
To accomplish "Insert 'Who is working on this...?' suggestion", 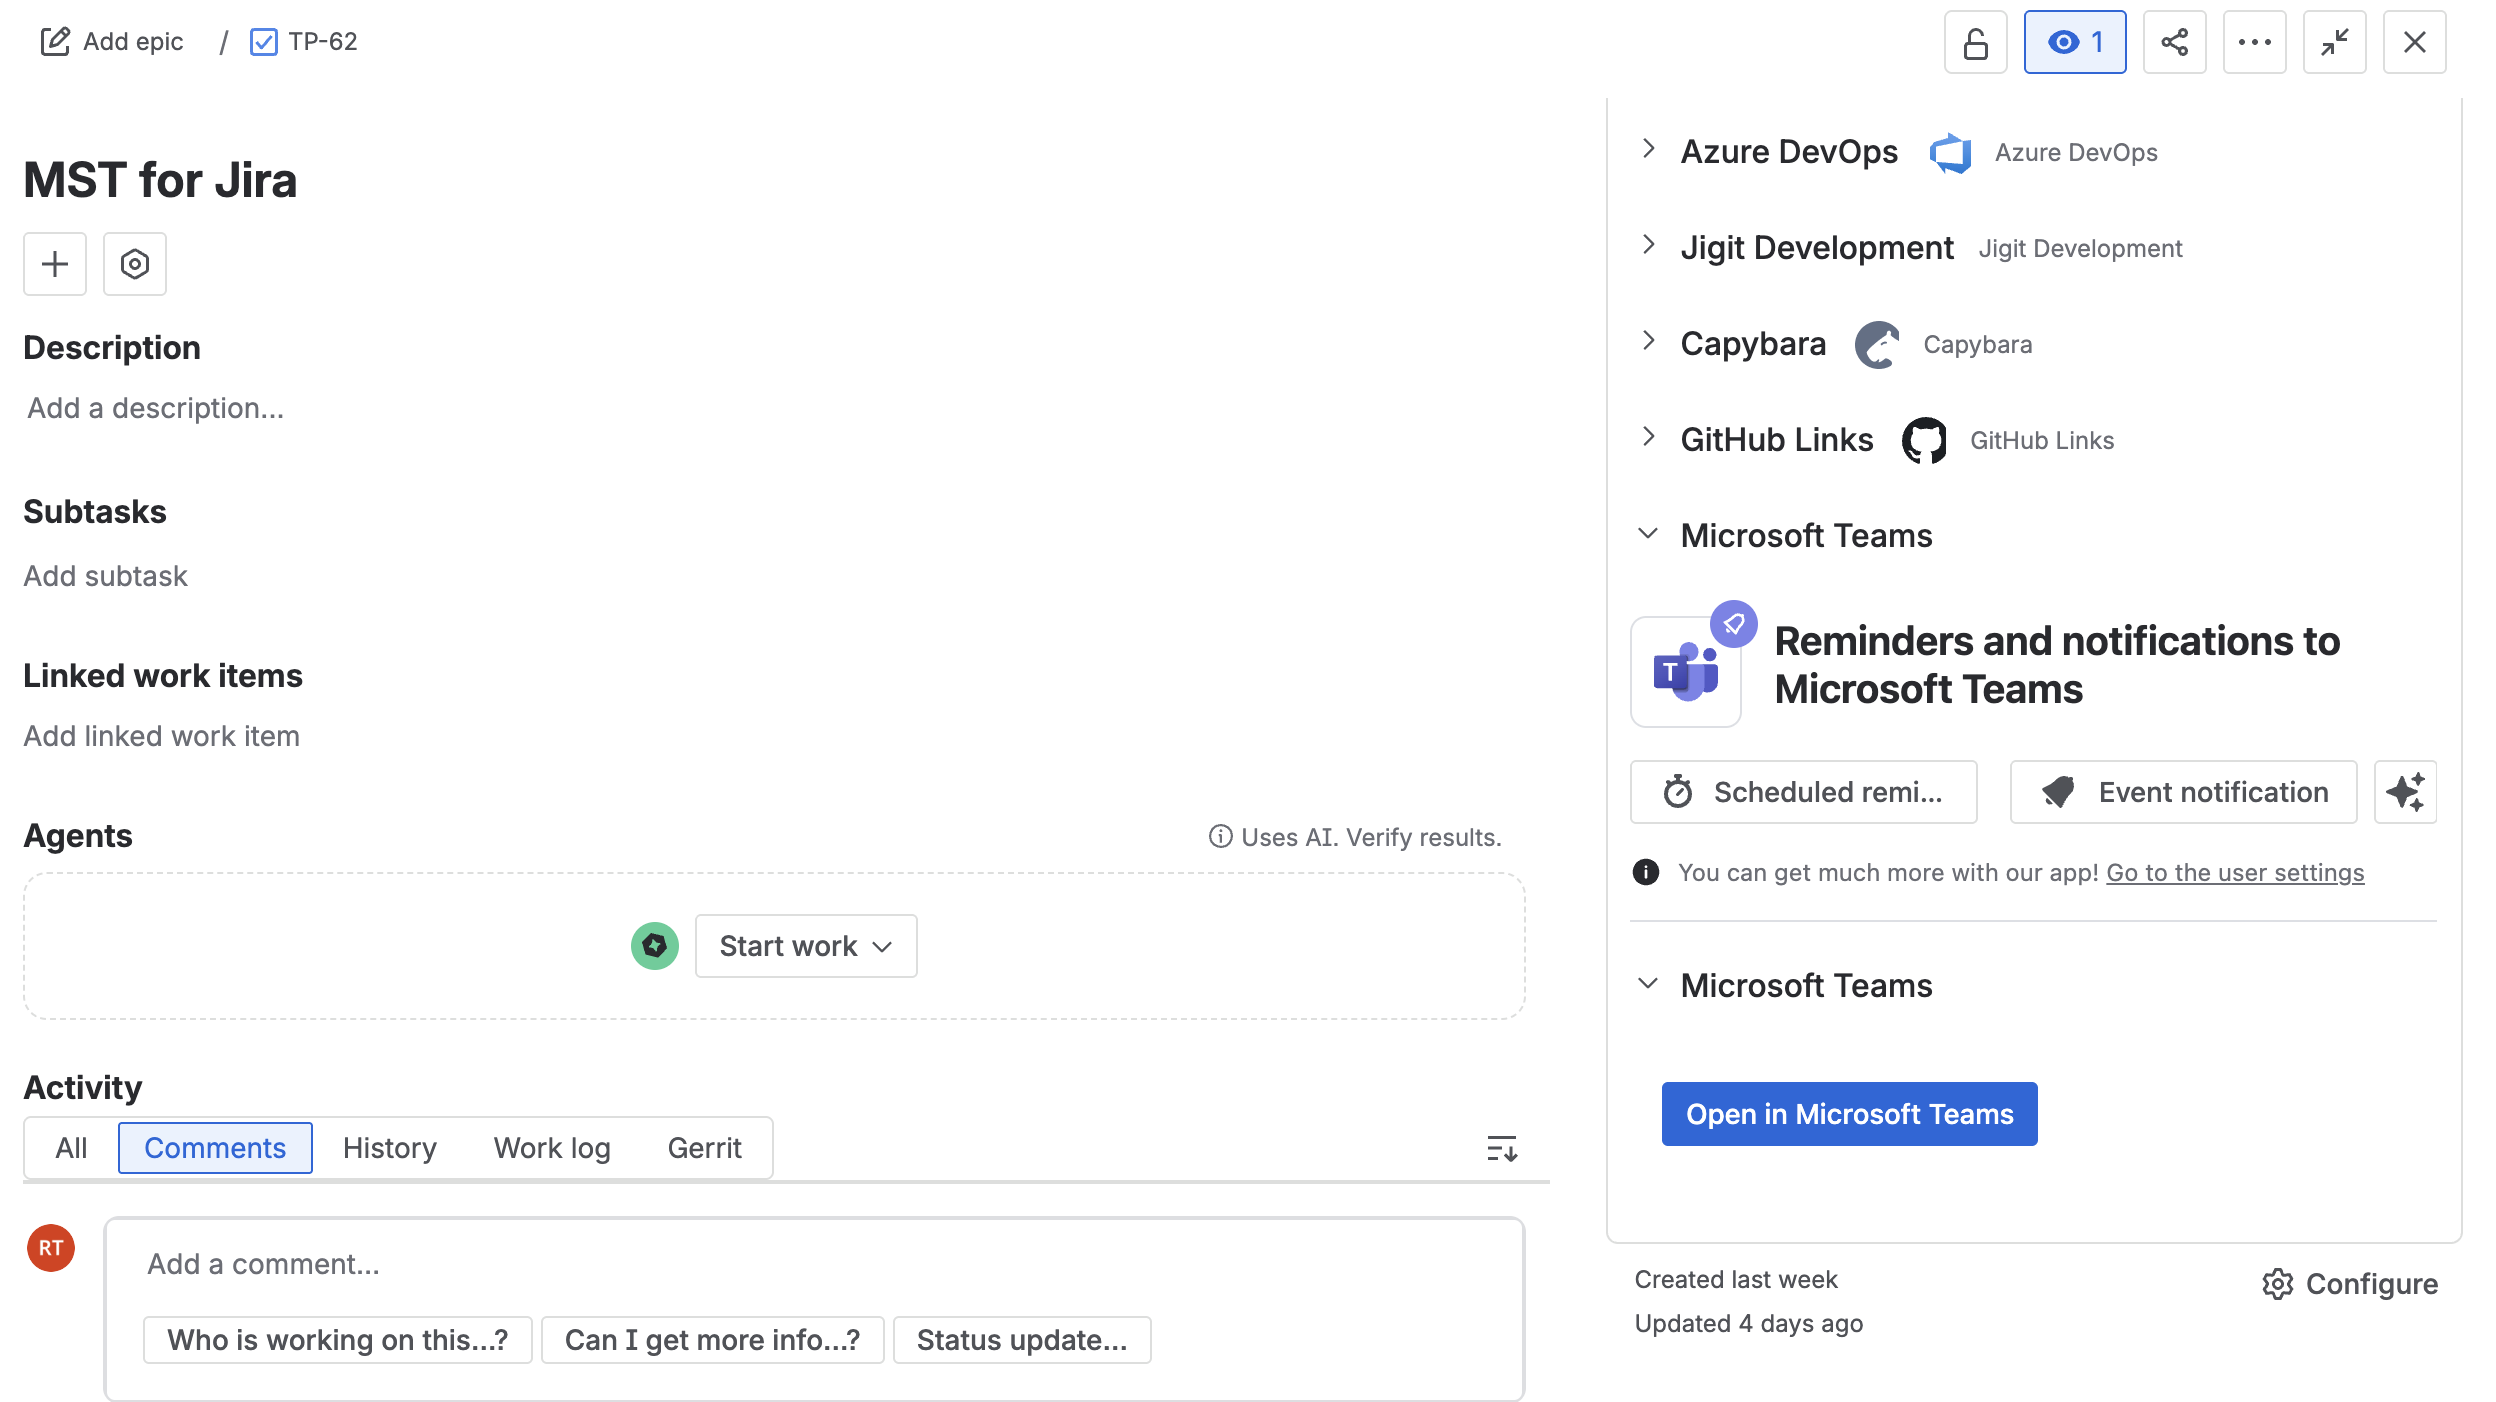I will coord(338,1340).
